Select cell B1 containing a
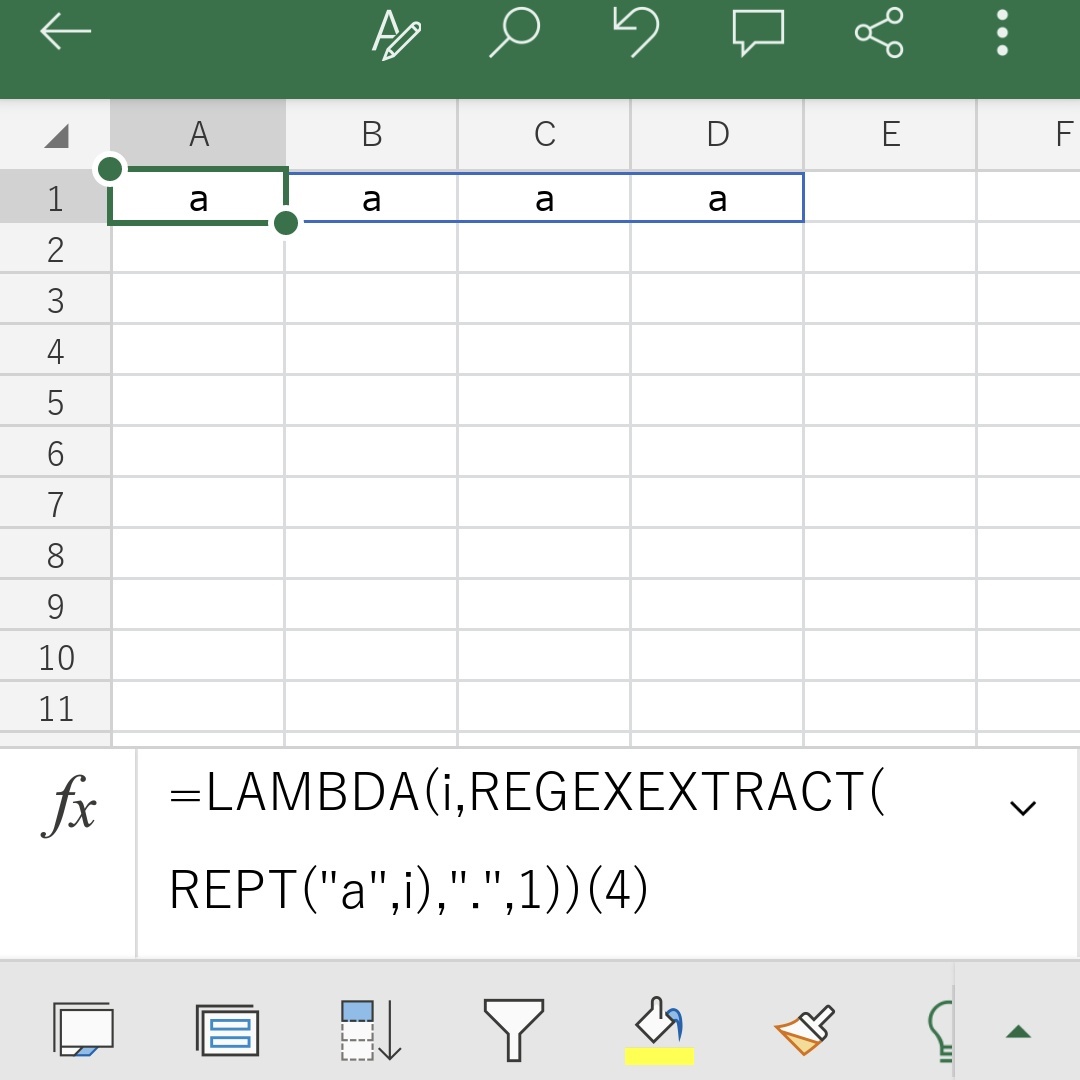 (x=372, y=198)
